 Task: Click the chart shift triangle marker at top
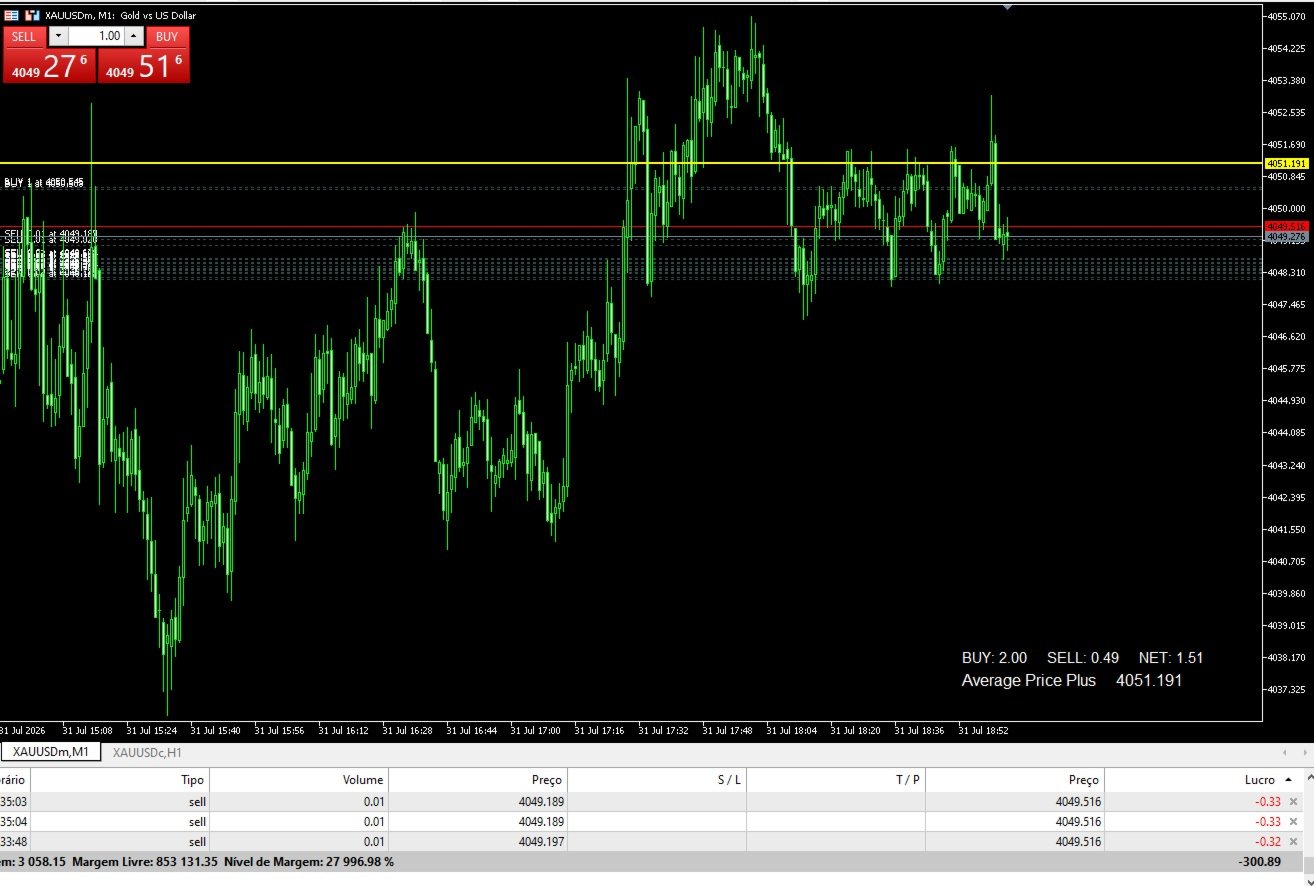click(1008, 7)
